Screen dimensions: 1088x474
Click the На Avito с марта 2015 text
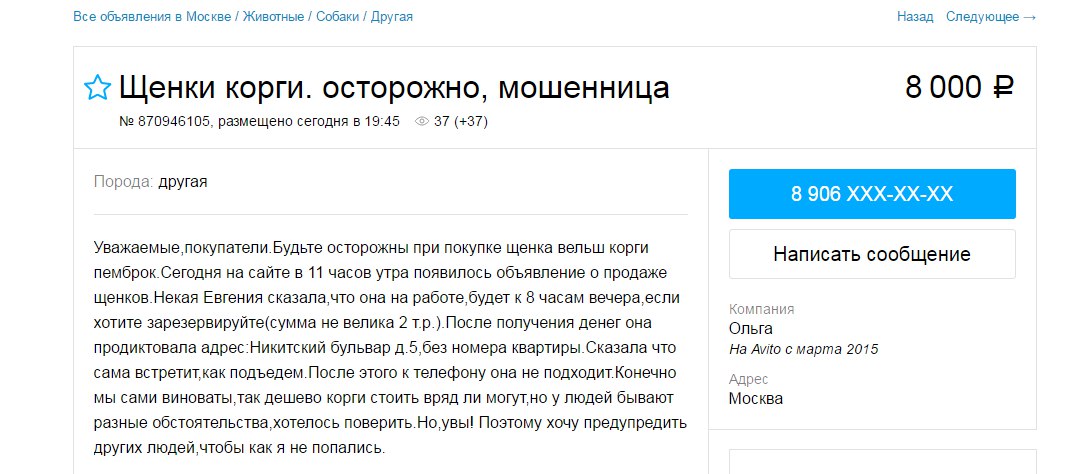(804, 349)
